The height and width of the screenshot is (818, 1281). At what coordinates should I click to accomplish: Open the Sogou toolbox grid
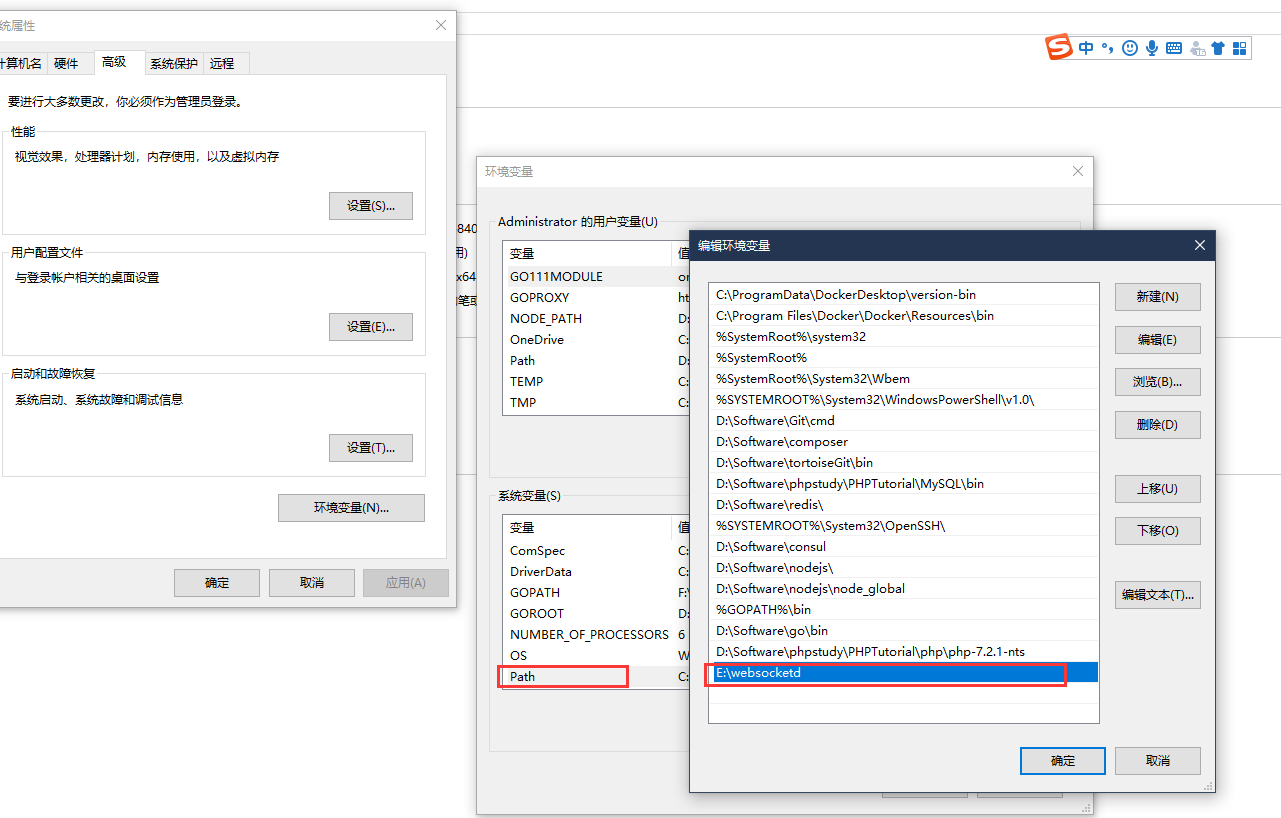click(1239, 47)
